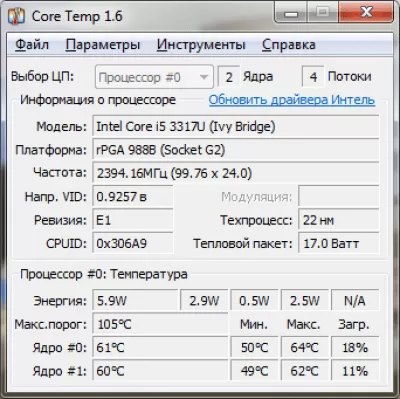Image resolution: width=400 pixels, height=399 pixels.
Task: Click the Core Temp 1.6 title text
Action: point(77,16)
